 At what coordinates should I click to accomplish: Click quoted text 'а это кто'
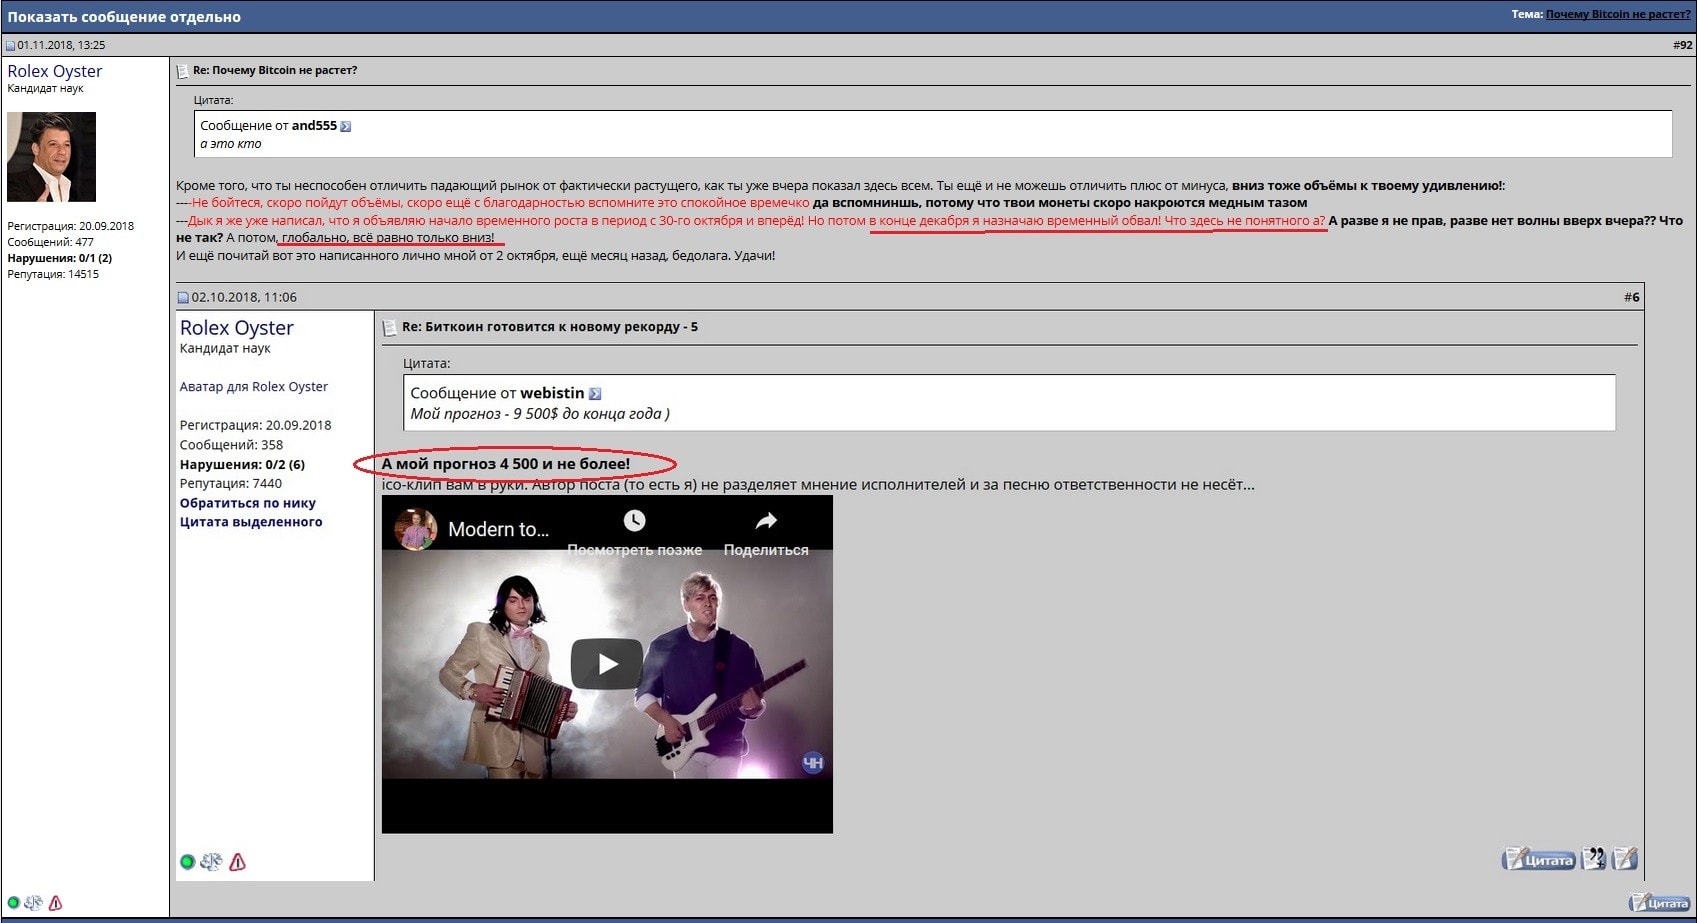(231, 144)
